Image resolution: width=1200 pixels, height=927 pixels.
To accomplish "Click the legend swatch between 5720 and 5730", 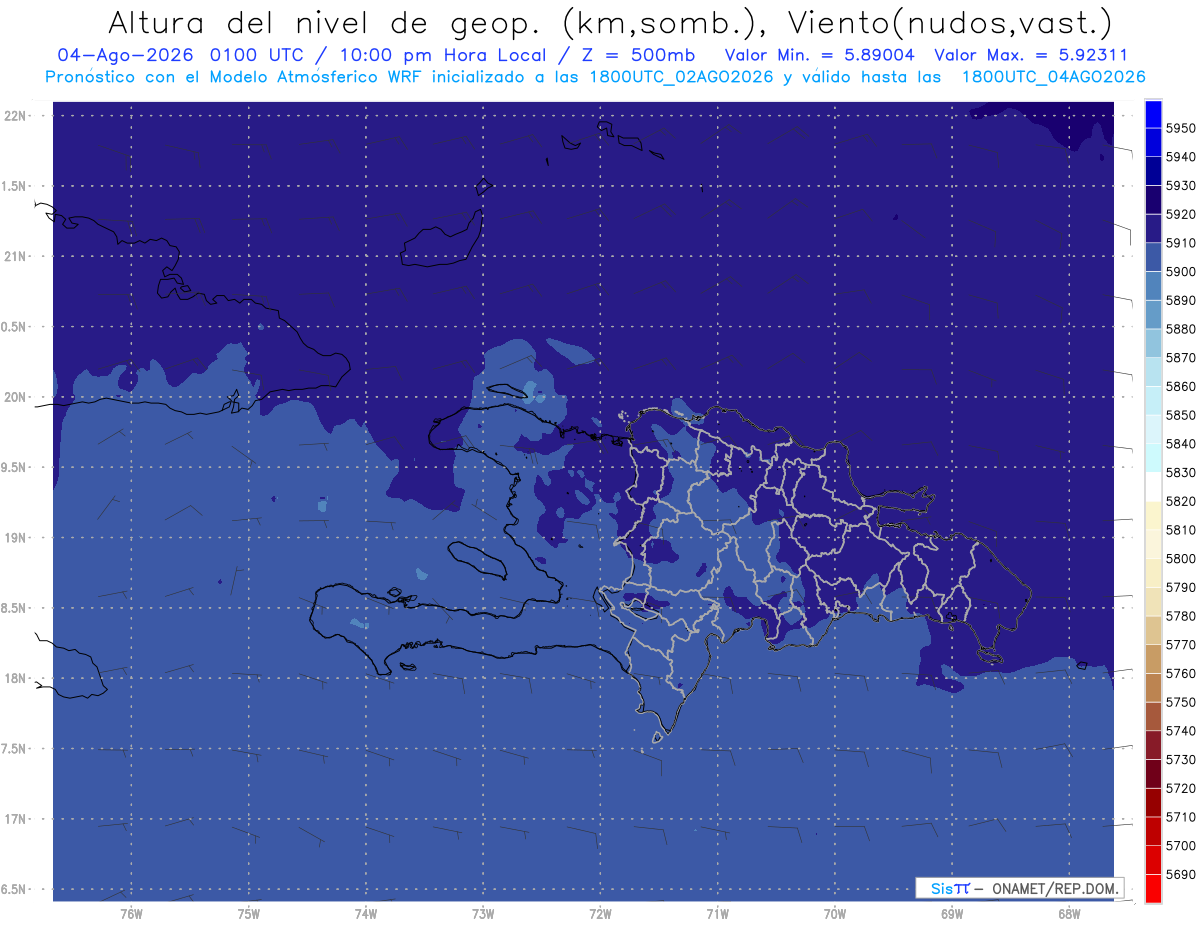I will pos(1153,773).
